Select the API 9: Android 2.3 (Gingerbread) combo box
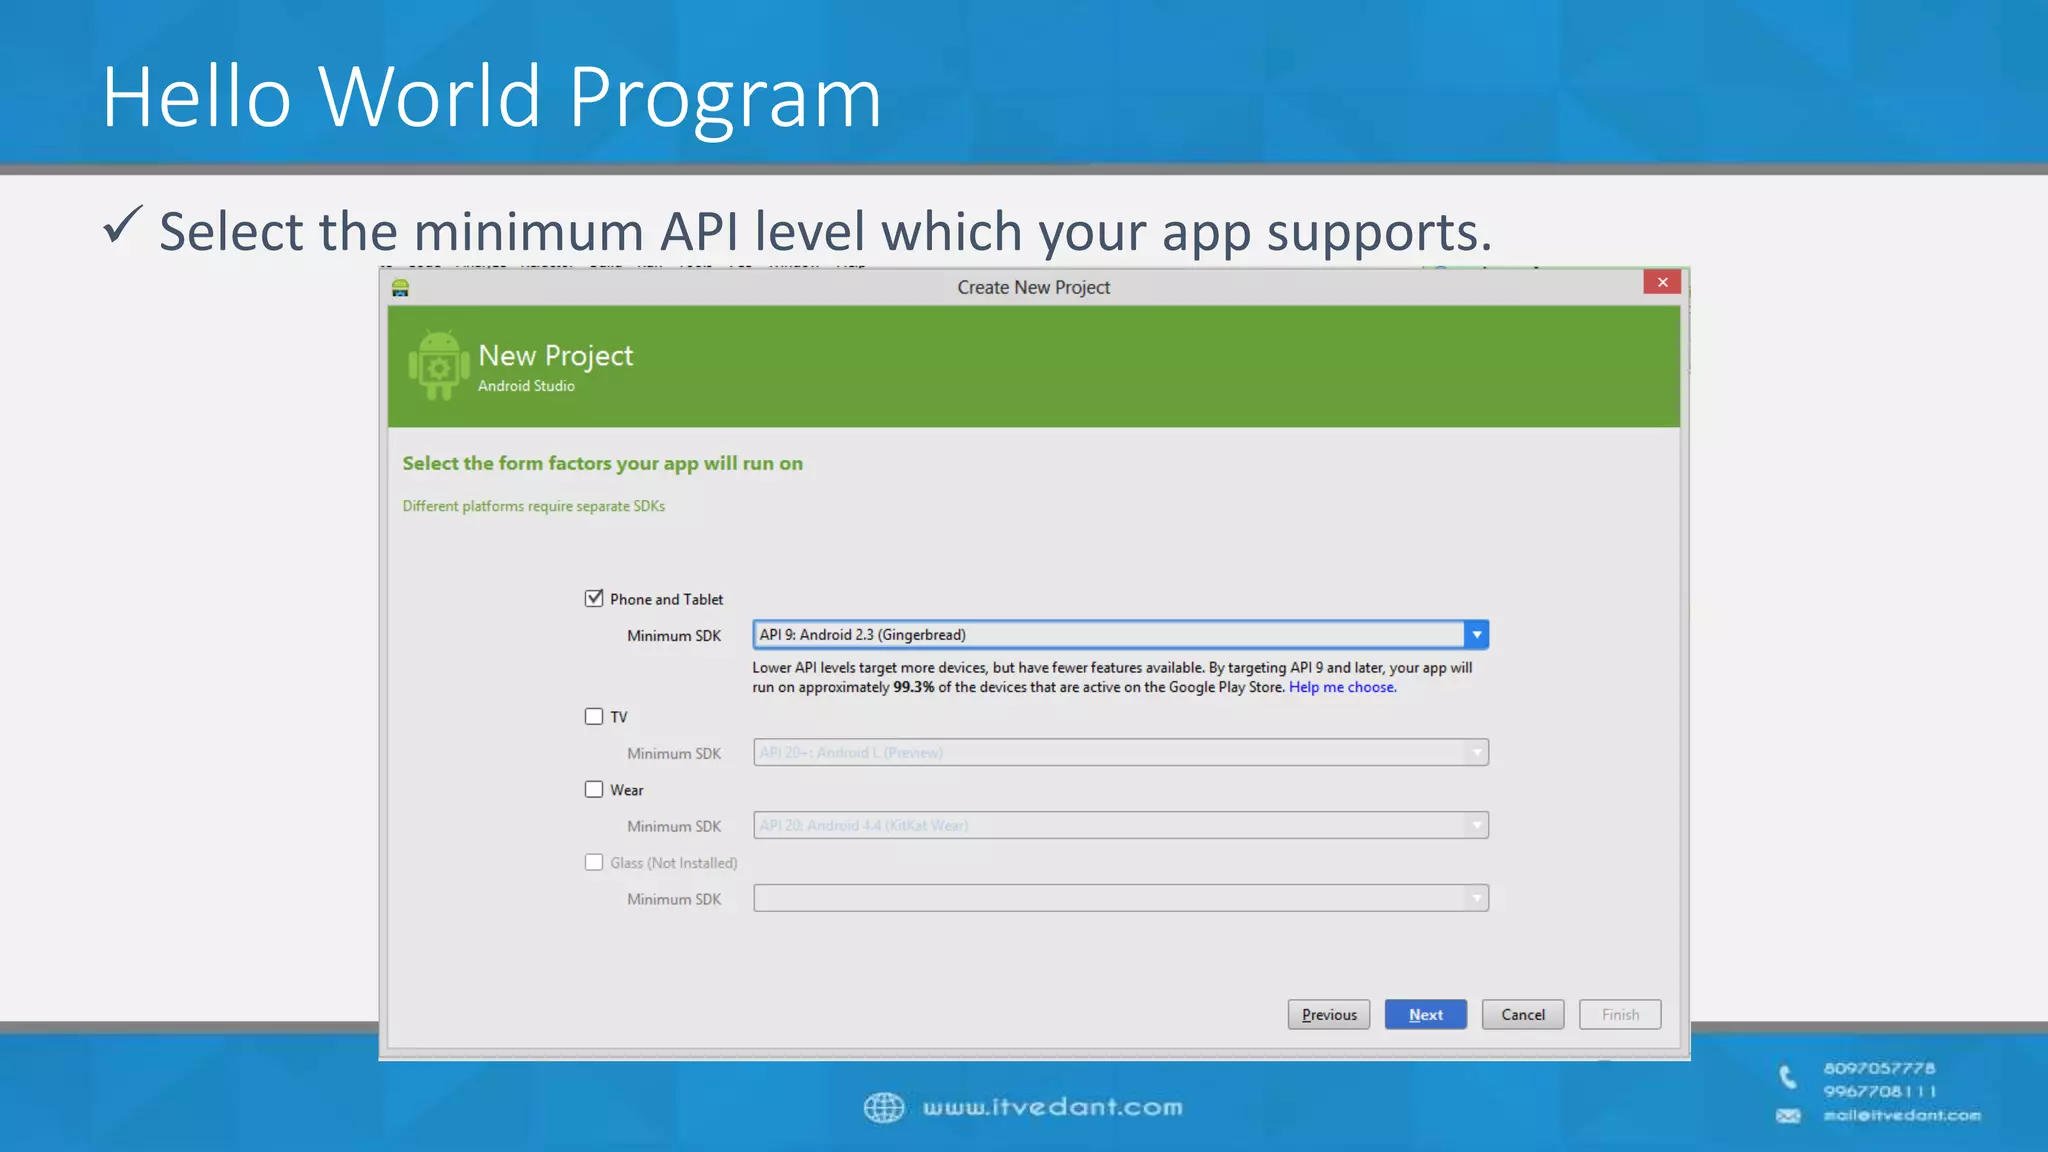The height and width of the screenshot is (1152, 2048). click(x=1120, y=635)
